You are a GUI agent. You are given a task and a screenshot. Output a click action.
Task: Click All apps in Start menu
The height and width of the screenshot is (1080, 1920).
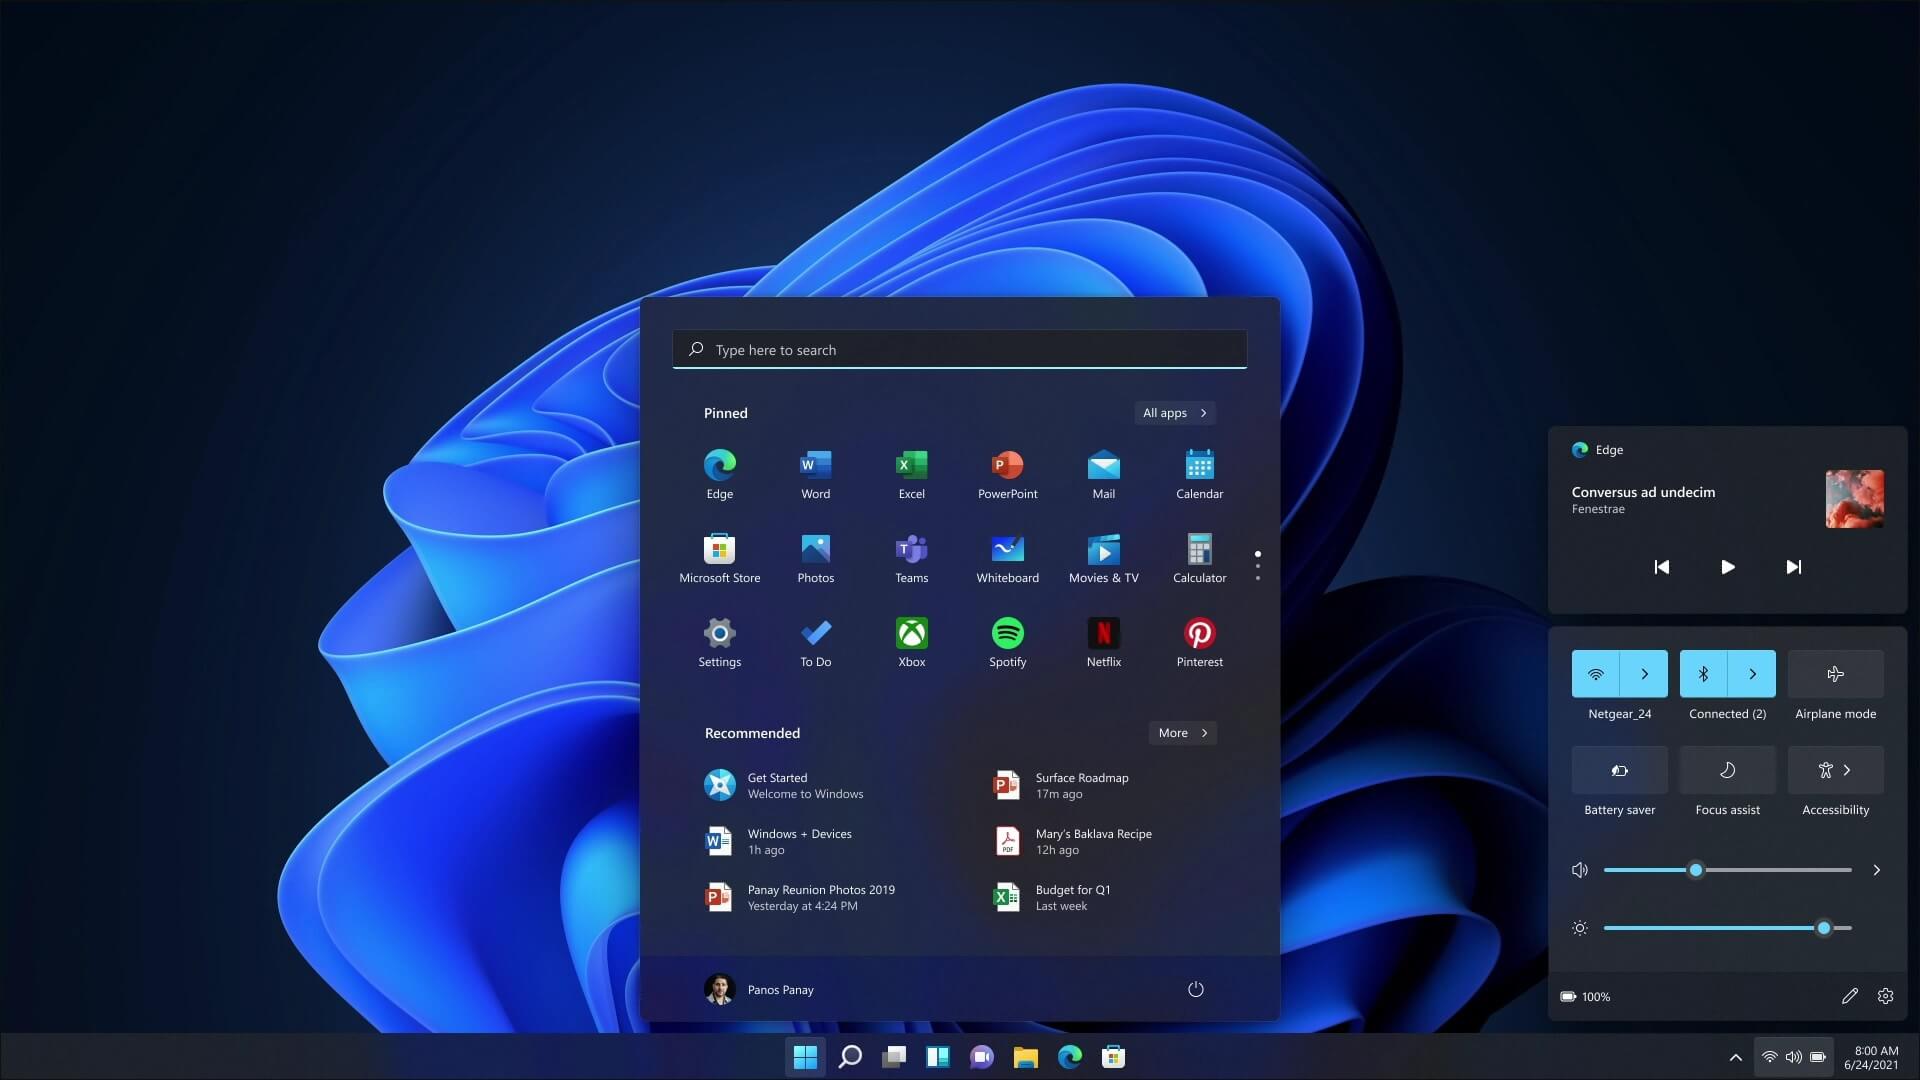click(x=1174, y=413)
